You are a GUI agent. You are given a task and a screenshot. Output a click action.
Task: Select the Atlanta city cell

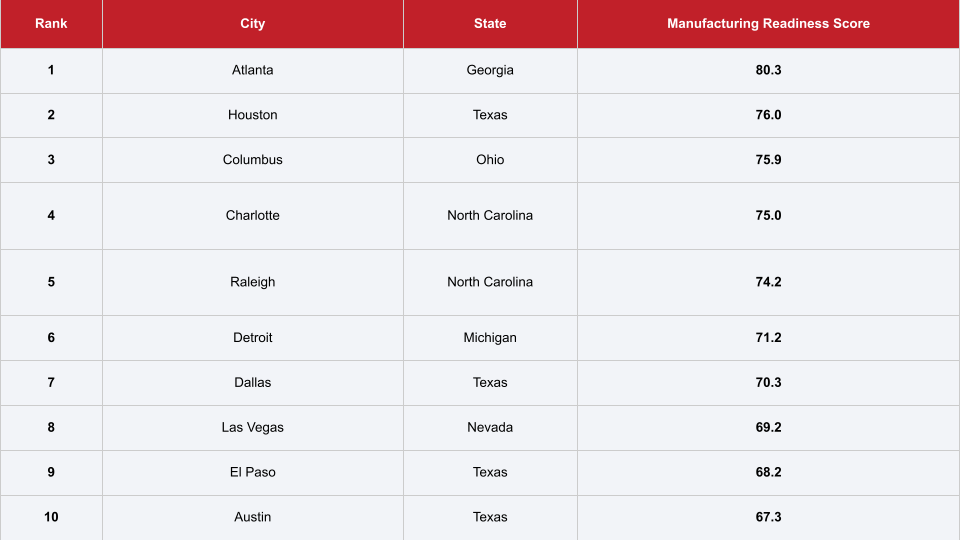point(253,70)
